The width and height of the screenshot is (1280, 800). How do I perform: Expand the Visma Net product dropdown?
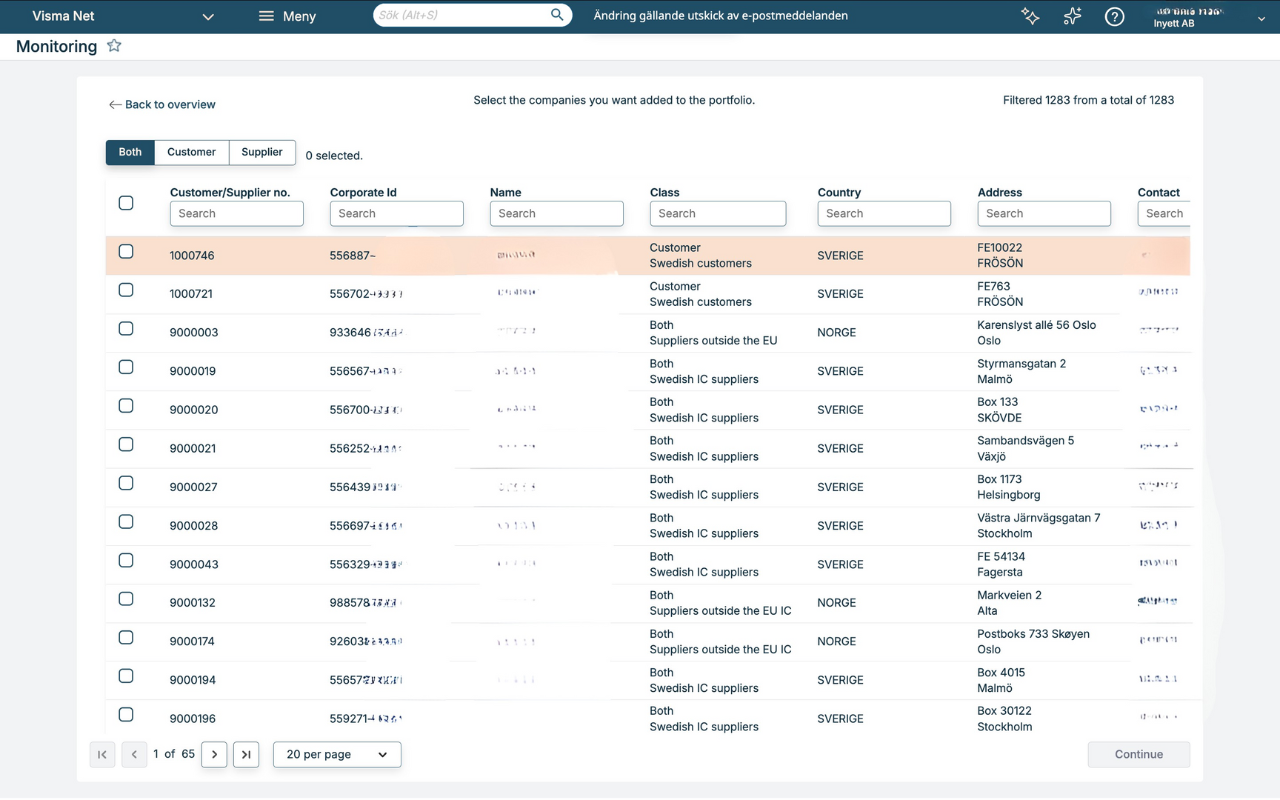click(208, 16)
